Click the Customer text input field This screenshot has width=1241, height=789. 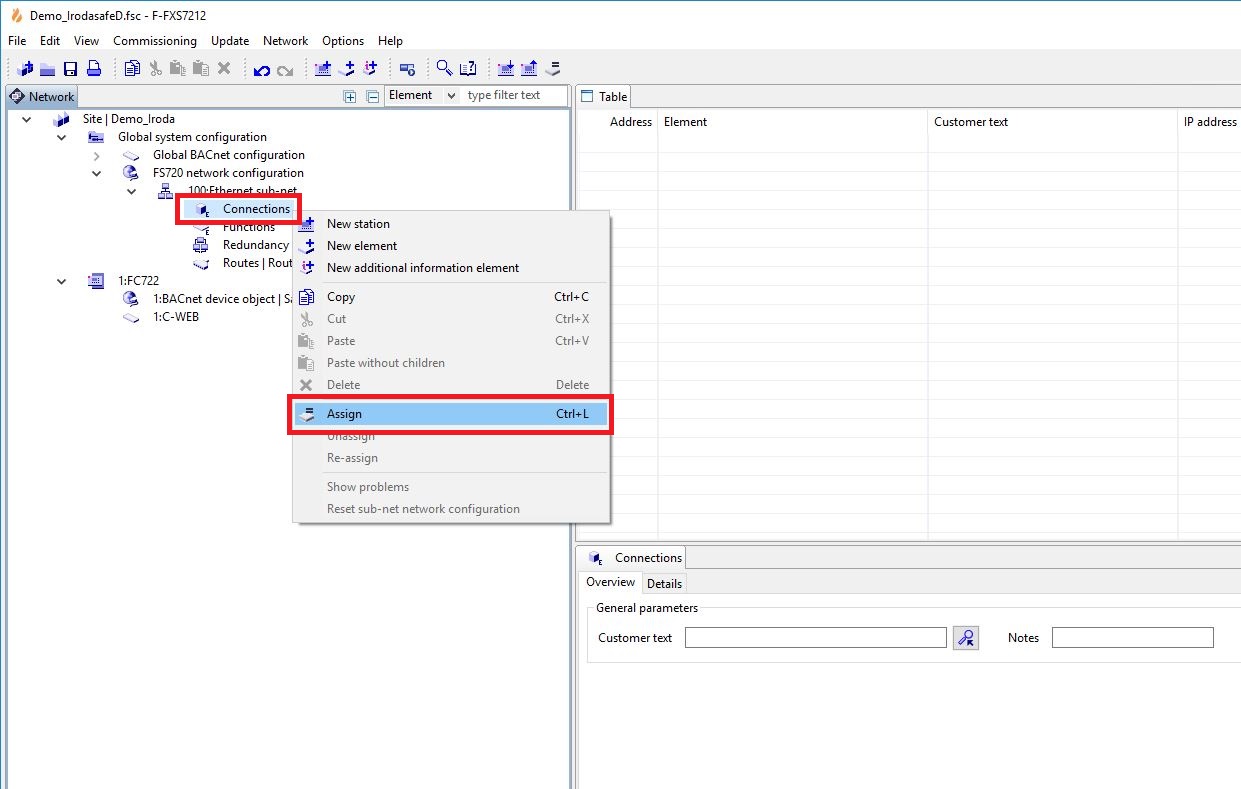pyautogui.click(x=815, y=638)
